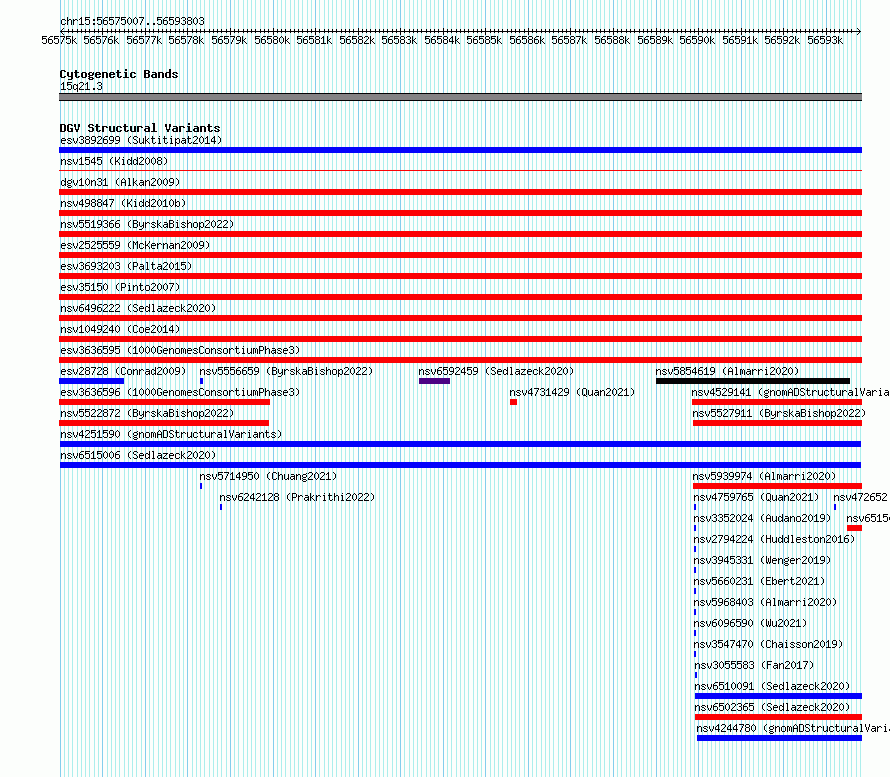The image size is (890, 777).
Task: Select nsv5939974 (Almarri2020) label
Action: (x=764, y=476)
